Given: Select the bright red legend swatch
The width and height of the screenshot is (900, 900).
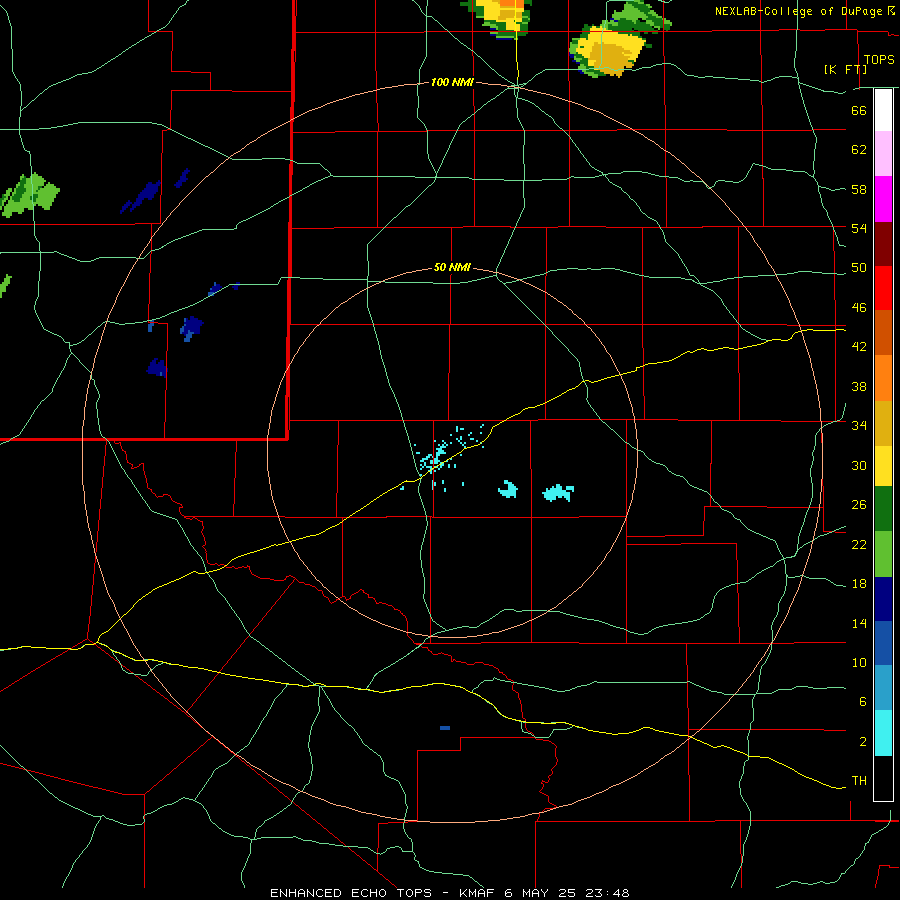Looking at the screenshot, I should [x=883, y=288].
